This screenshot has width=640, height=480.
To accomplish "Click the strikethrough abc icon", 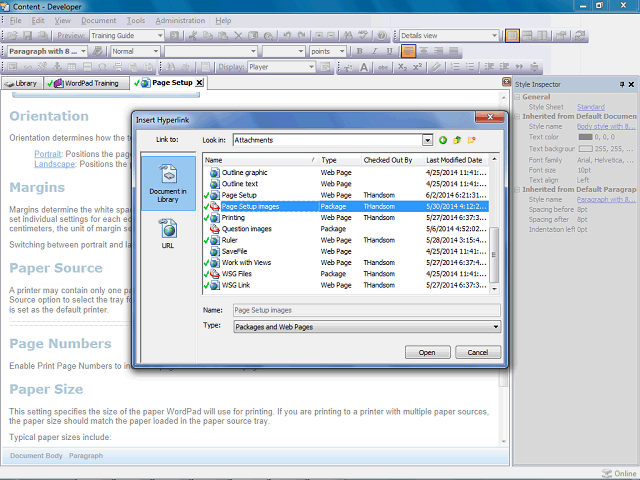I will (382, 67).
